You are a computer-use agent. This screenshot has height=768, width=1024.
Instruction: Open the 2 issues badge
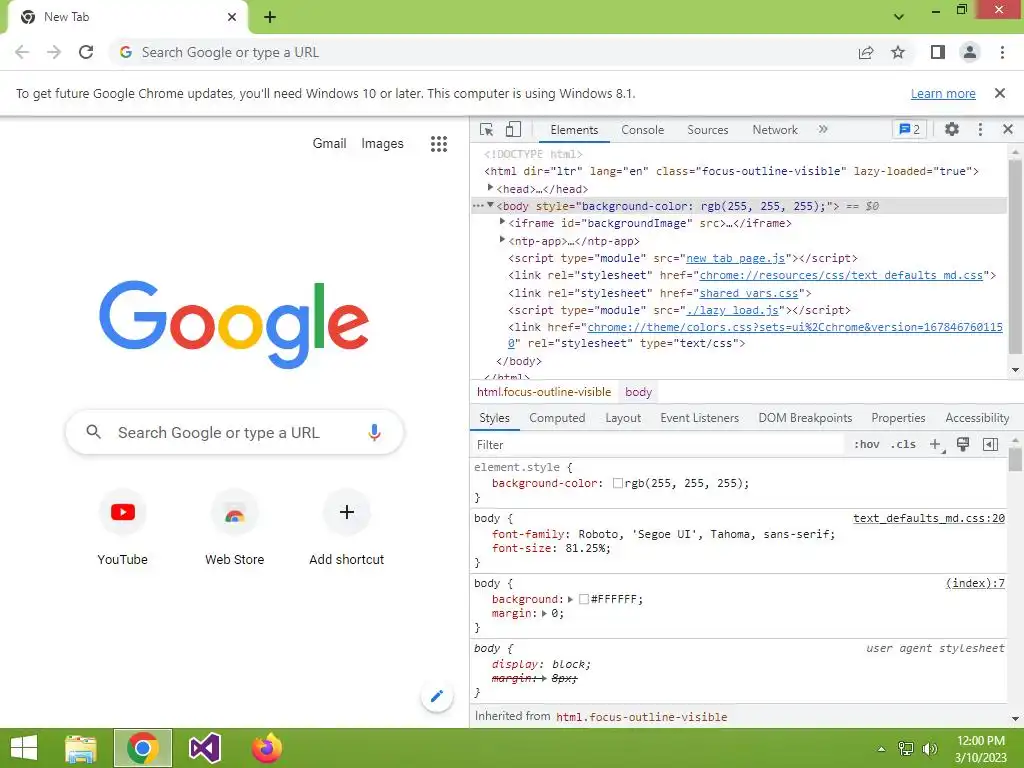pyautogui.click(x=909, y=129)
